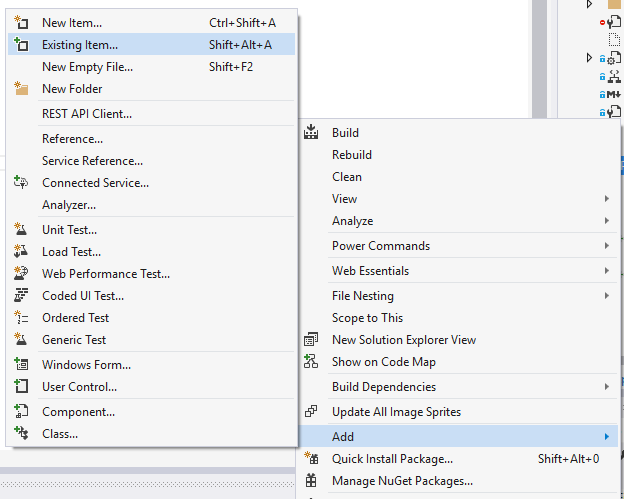Click the Coded UI Test icon
Screen dimensions: 624x499
(21, 296)
